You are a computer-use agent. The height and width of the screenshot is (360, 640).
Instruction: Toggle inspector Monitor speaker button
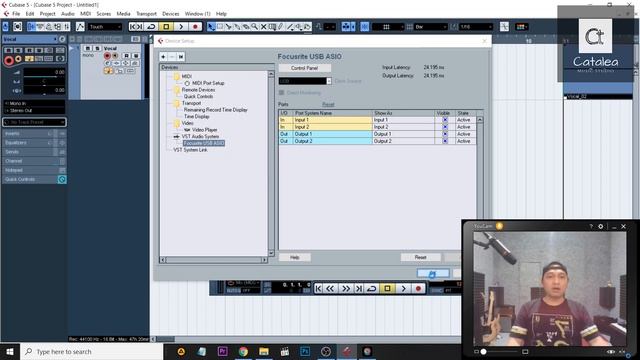tap(18, 59)
